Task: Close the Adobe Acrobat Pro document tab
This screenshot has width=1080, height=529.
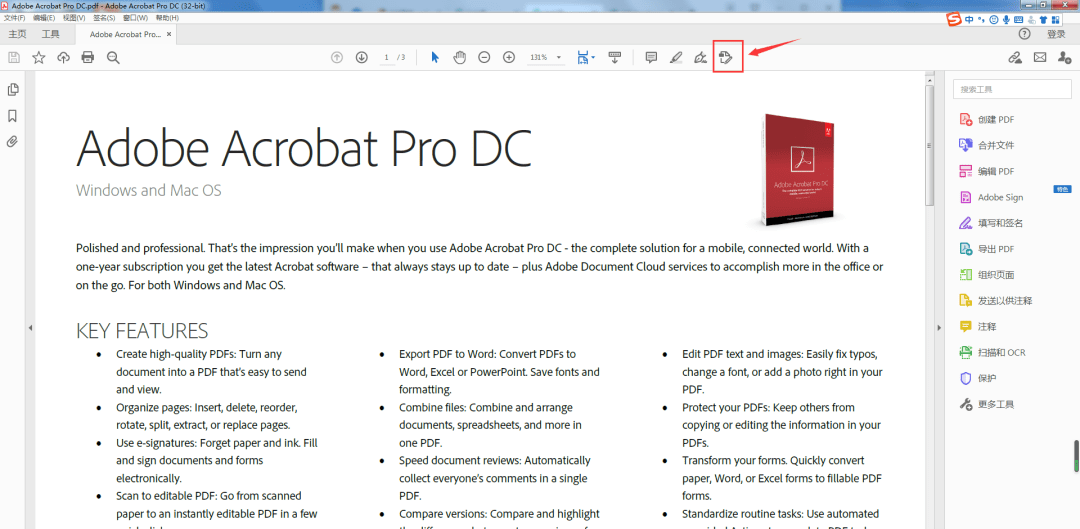Action: point(169,34)
